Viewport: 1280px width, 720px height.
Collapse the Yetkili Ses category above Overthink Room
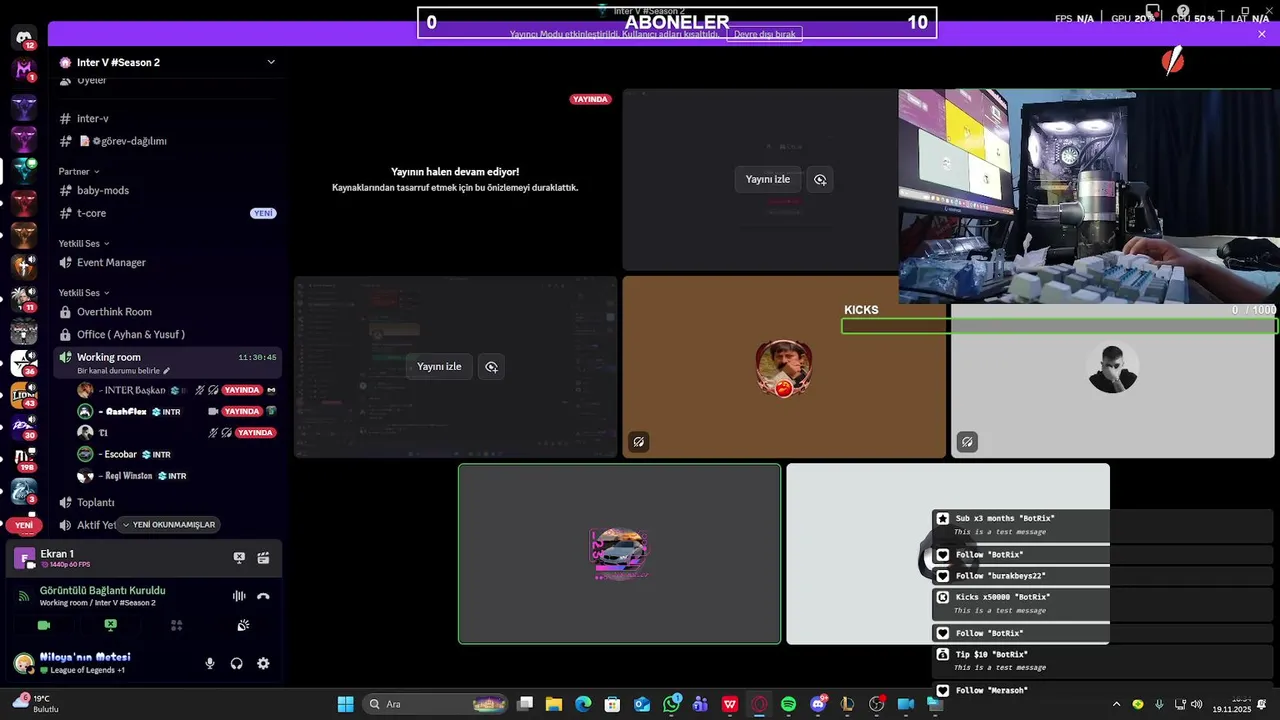[83, 293]
